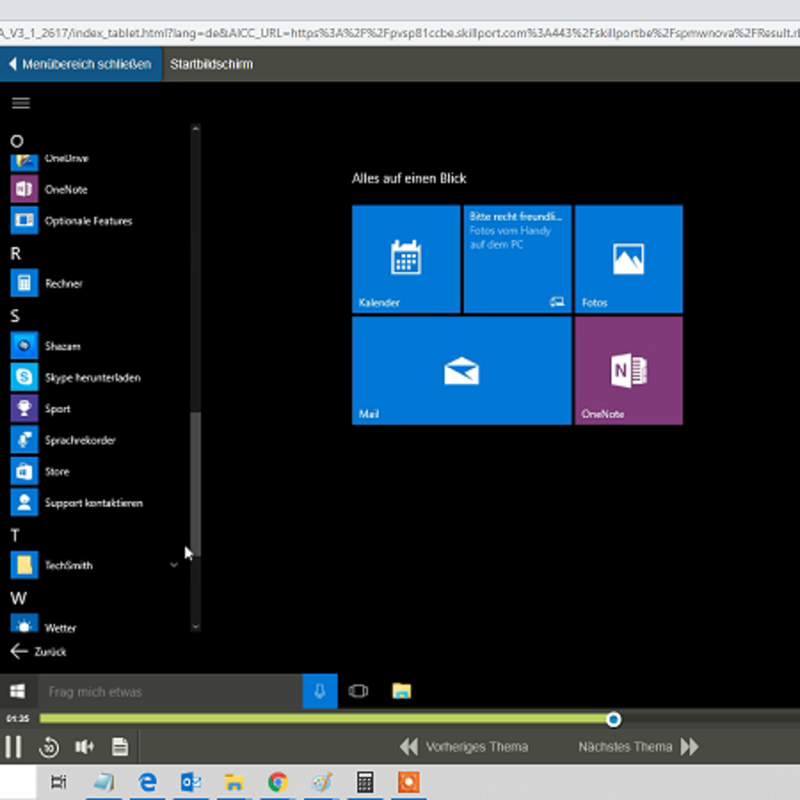Pause the training video

pyautogui.click(x=13, y=747)
